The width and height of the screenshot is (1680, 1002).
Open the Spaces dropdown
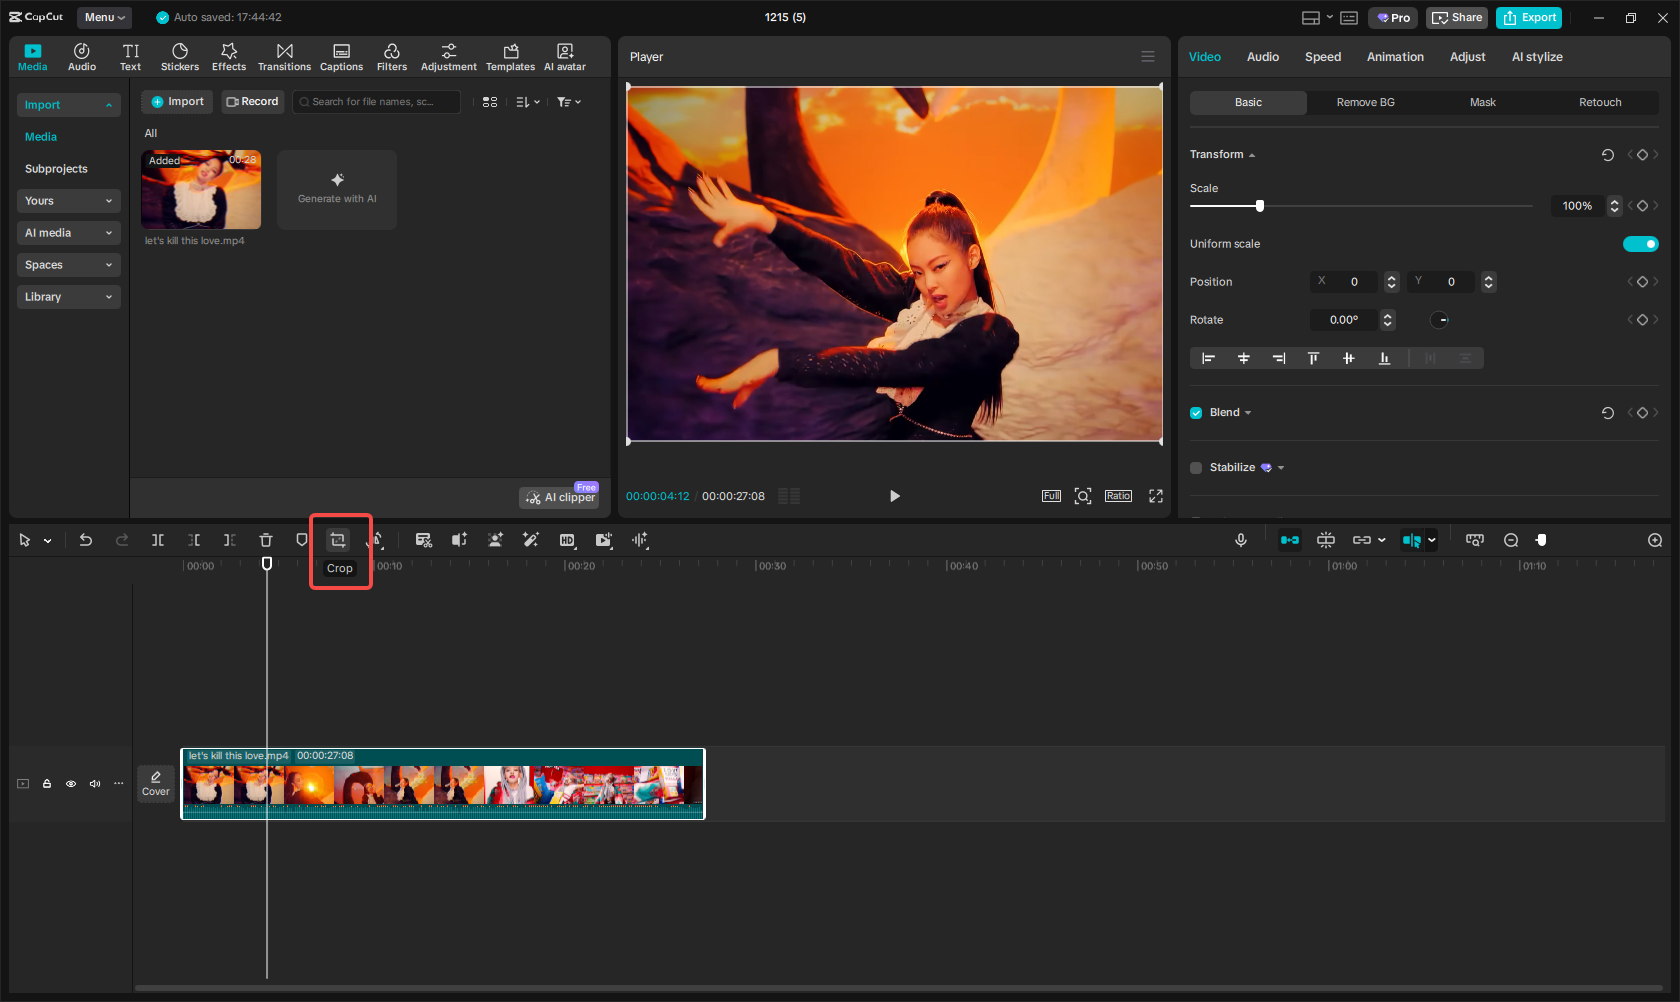click(x=68, y=264)
